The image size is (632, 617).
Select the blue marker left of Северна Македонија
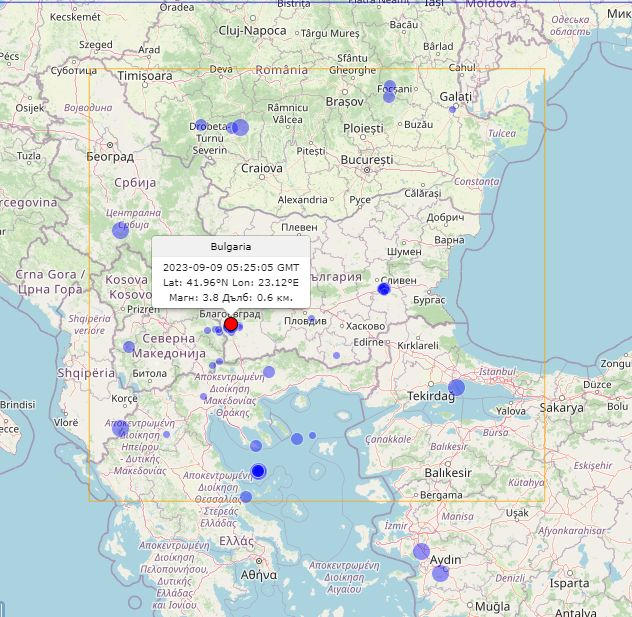coord(129,347)
